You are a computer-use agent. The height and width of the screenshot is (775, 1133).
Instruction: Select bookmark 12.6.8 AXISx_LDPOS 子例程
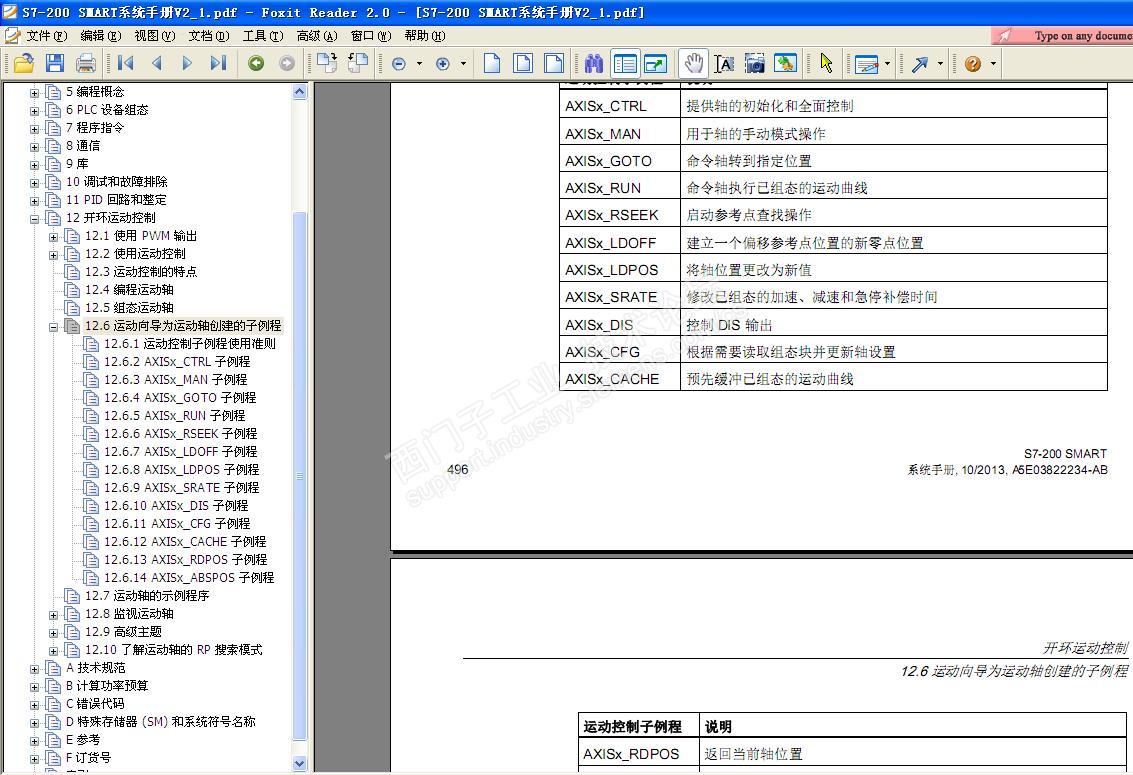coord(181,470)
